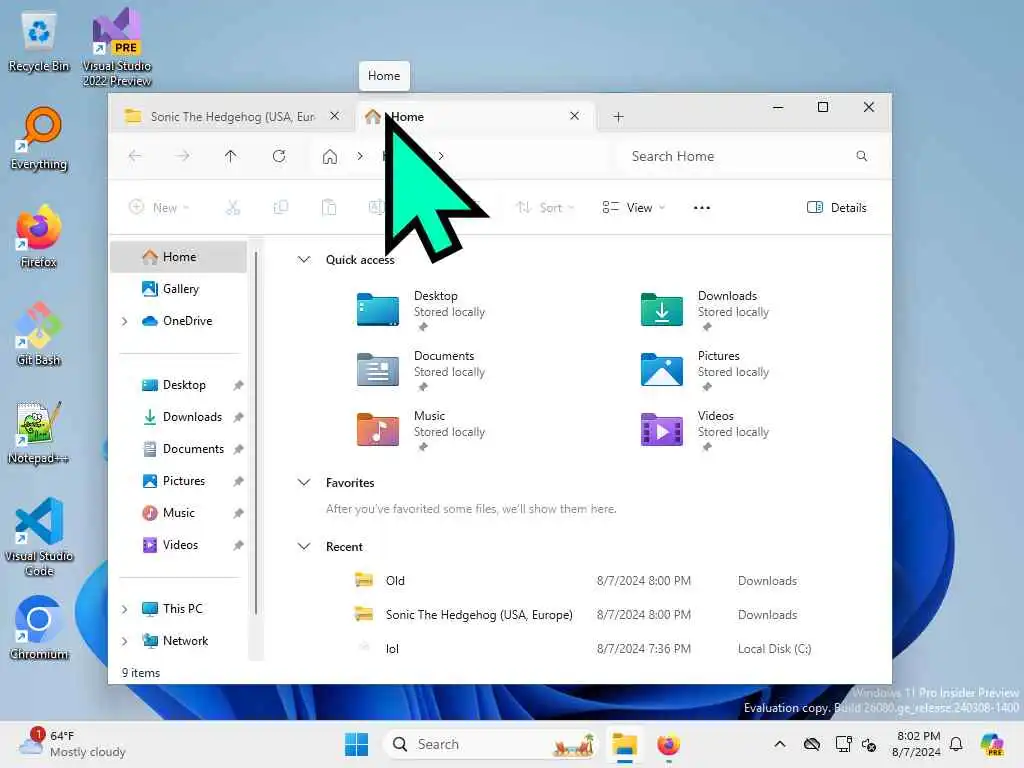Open Chromium desktop shortcut

coord(39,628)
